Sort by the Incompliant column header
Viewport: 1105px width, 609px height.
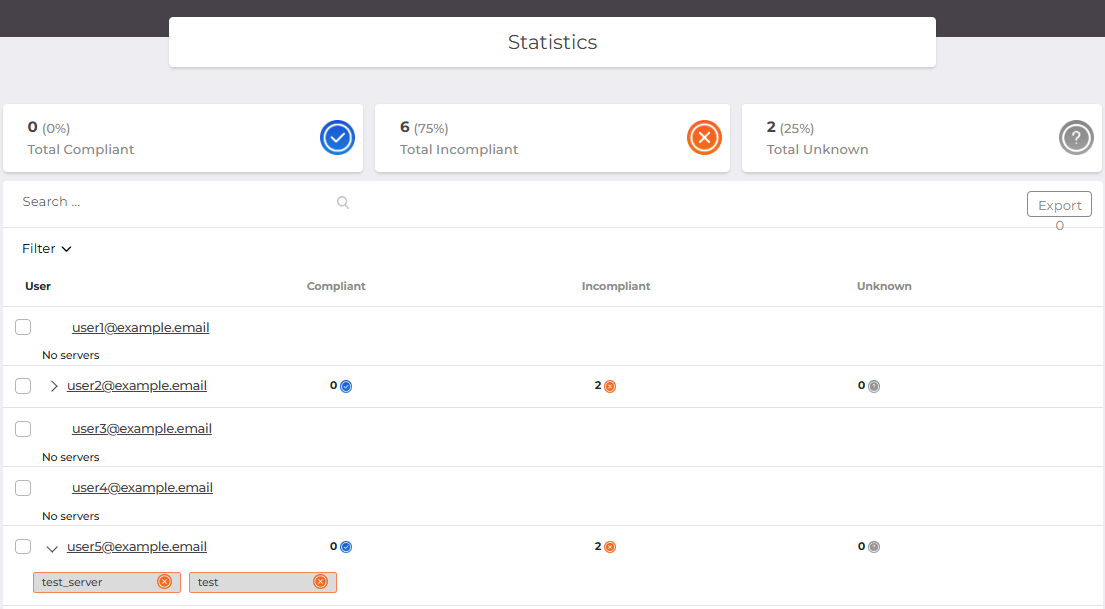tap(616, 286)
